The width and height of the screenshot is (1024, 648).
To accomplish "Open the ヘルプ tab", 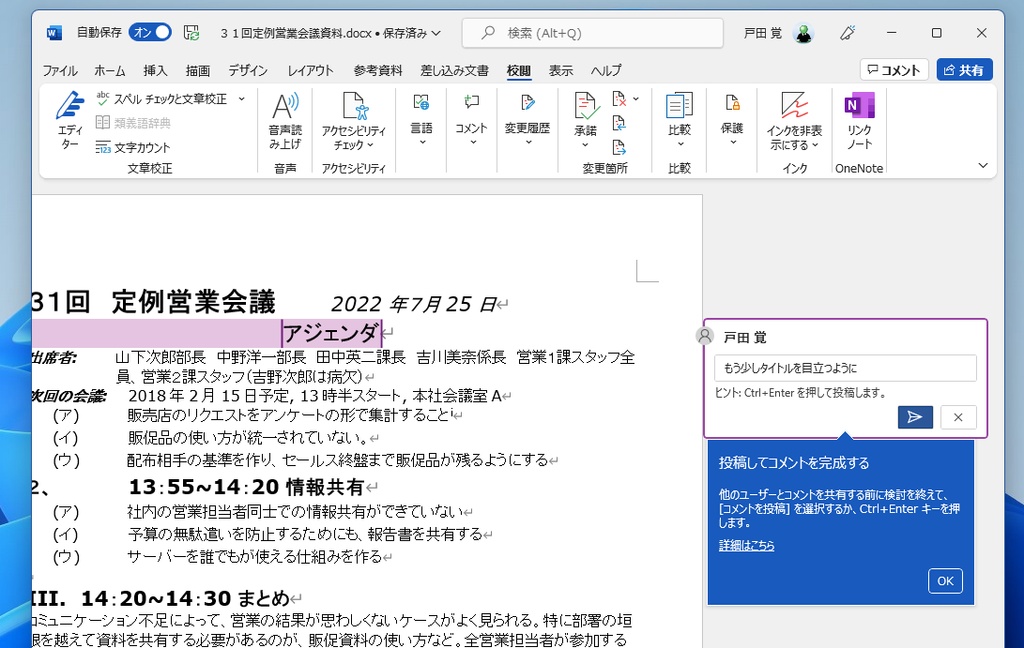I will pyautogui.click(x=606, y=71).
